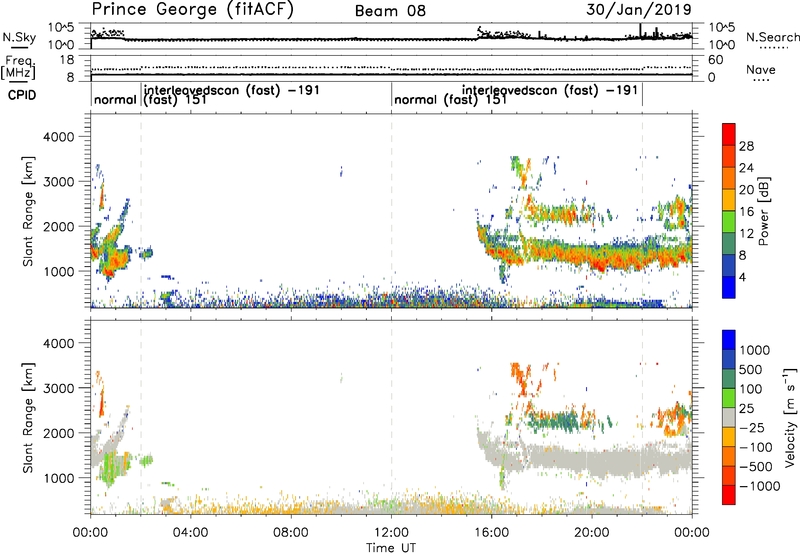Click the "20:00" time axis label
Viewport: 800px width, 554px height.
(591, 533)
